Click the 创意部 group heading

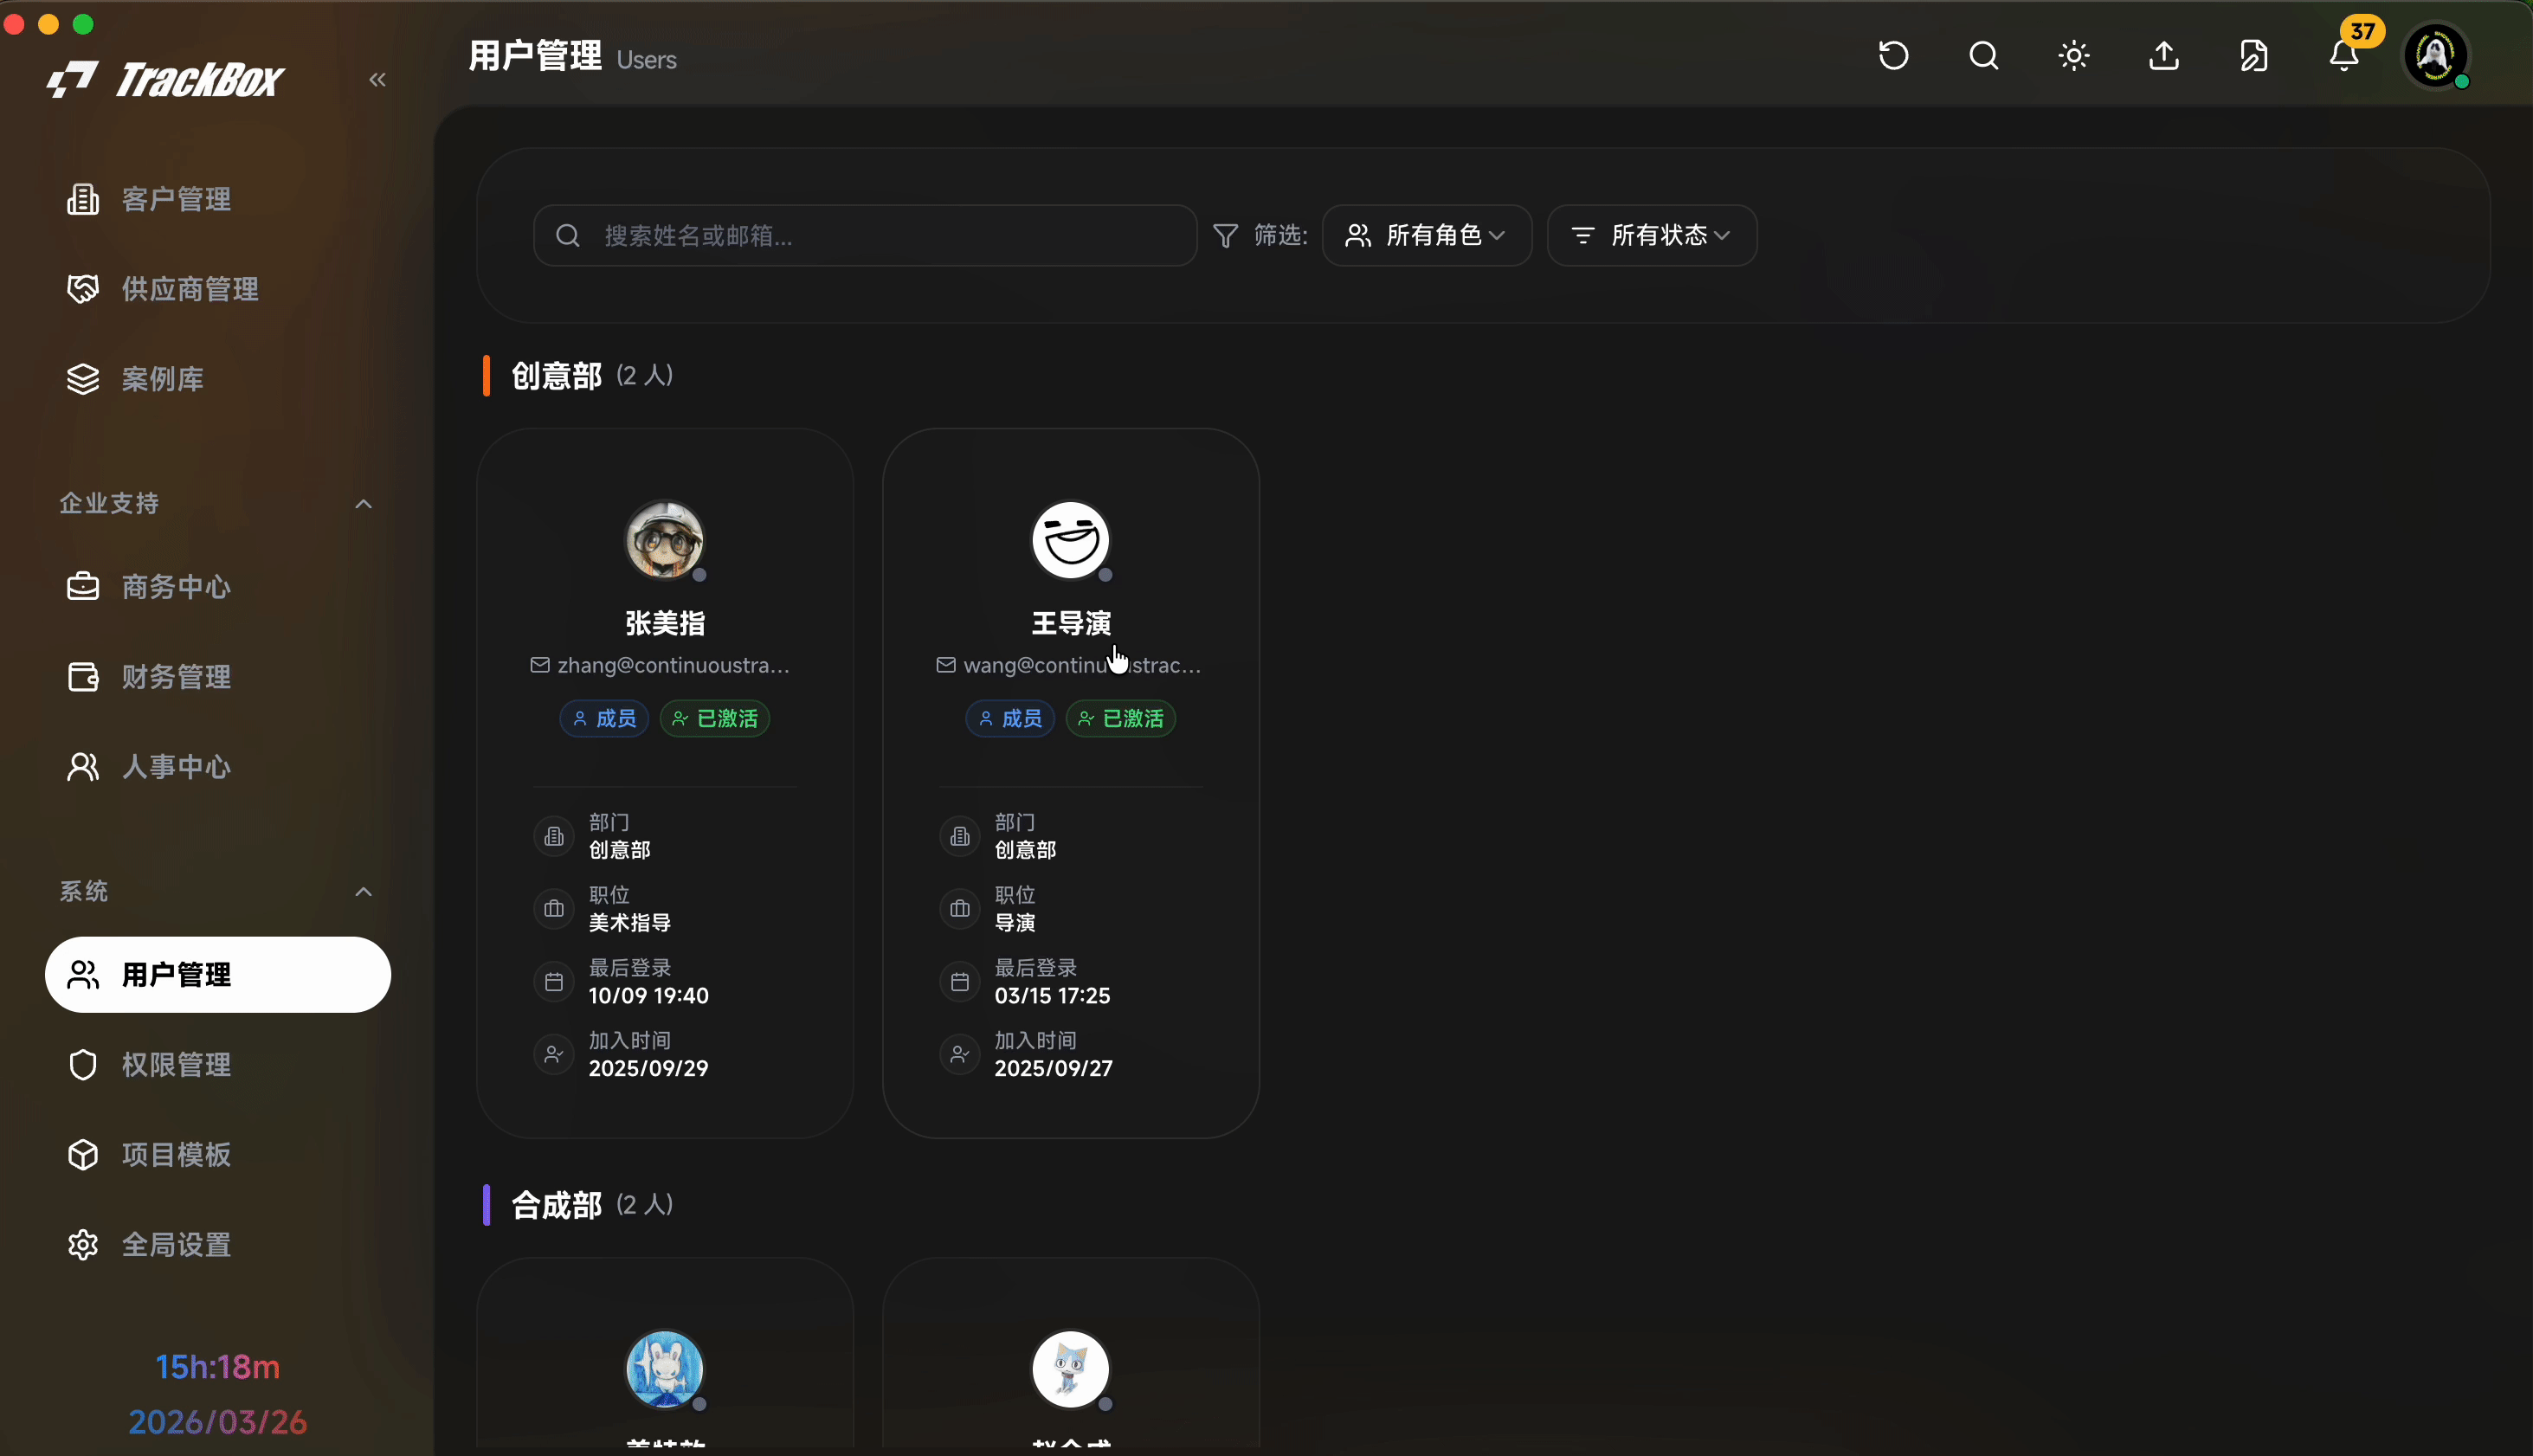pos(557,377)
